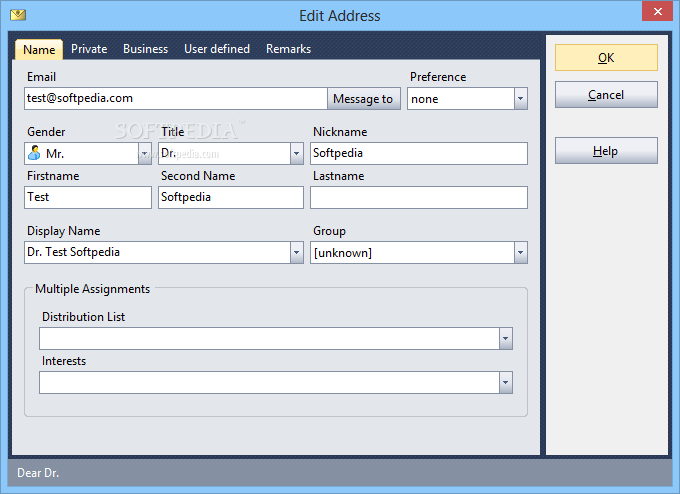Click the envelope icon in the title bar

coord(18,15)
